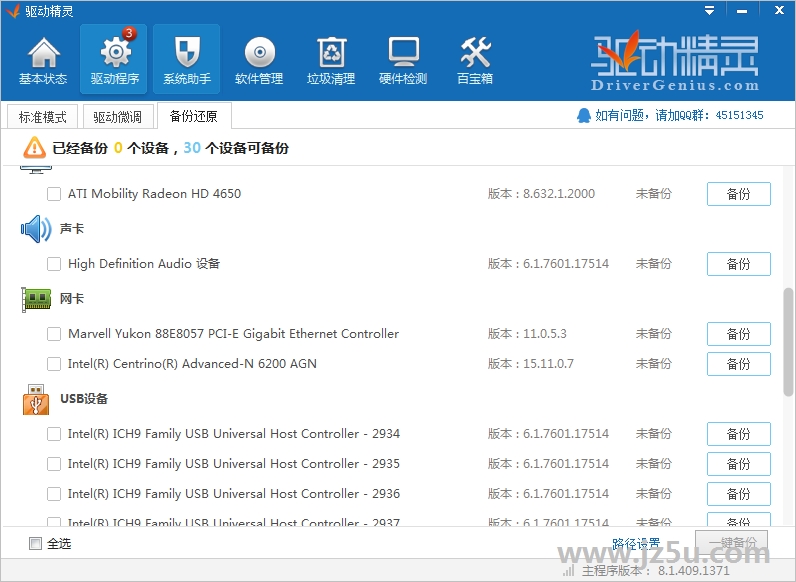This screenshot has width=796, height=582.
Task: Click the USB设备 flash drive icon
Action: 36,400
